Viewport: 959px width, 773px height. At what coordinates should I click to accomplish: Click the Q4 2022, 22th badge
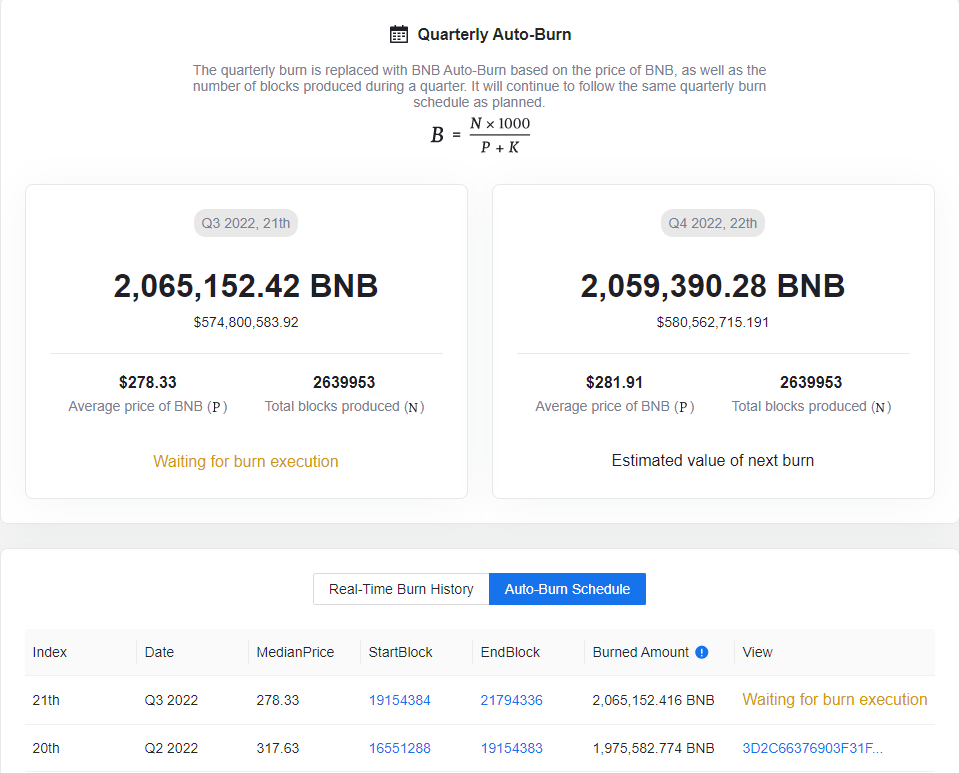click(713, 223)
